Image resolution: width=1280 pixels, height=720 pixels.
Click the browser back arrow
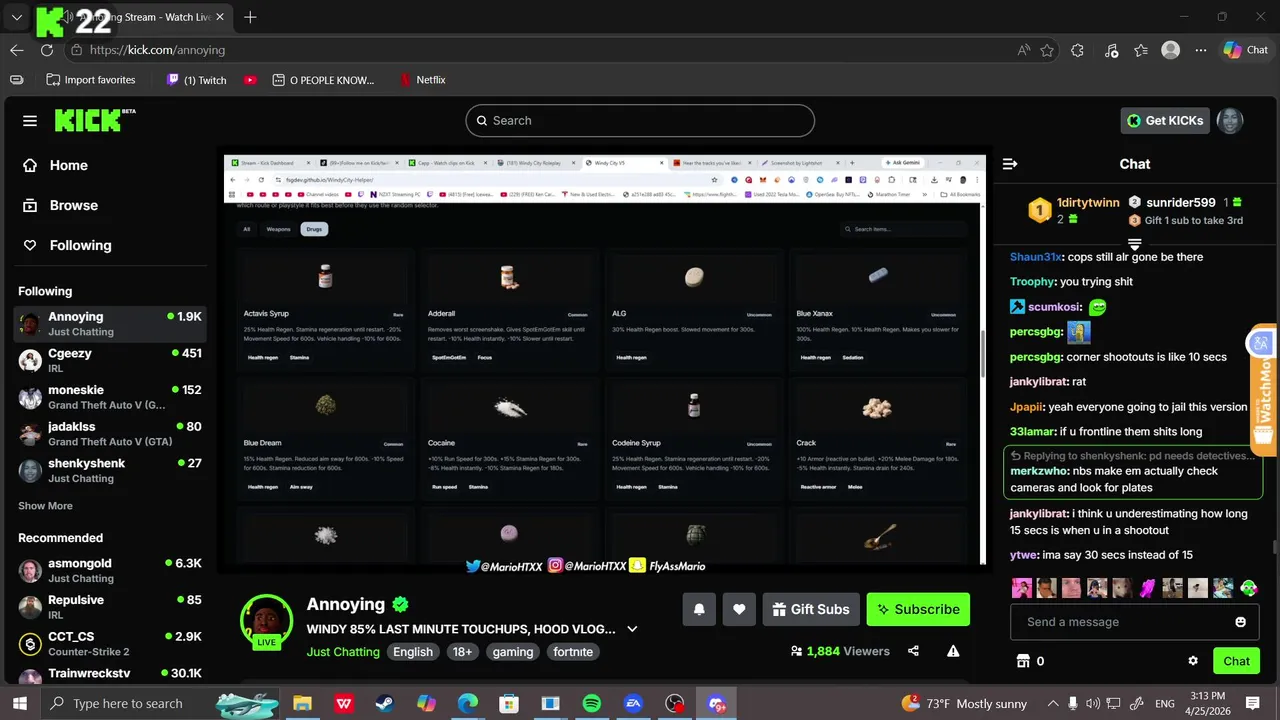[x=17, y=50]
